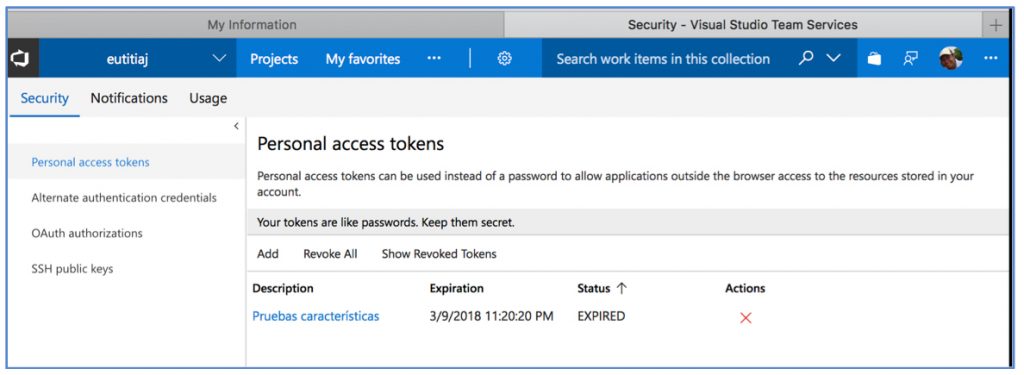Click the Expiration column header
Screen dimensions: 1024x375
[456, 288]
